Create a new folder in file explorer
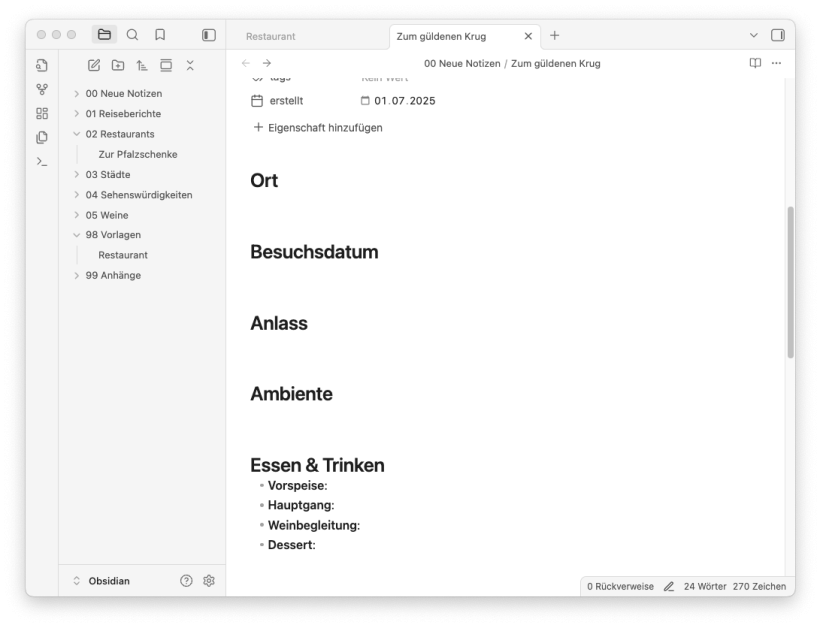This screenshot has width=820, height=628. (x=118, y=65)
